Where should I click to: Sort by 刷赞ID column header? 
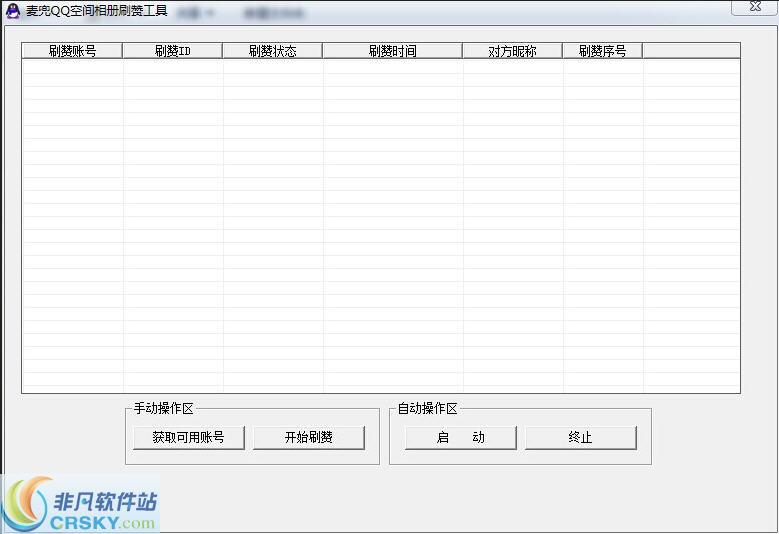[x=172, y=51]
